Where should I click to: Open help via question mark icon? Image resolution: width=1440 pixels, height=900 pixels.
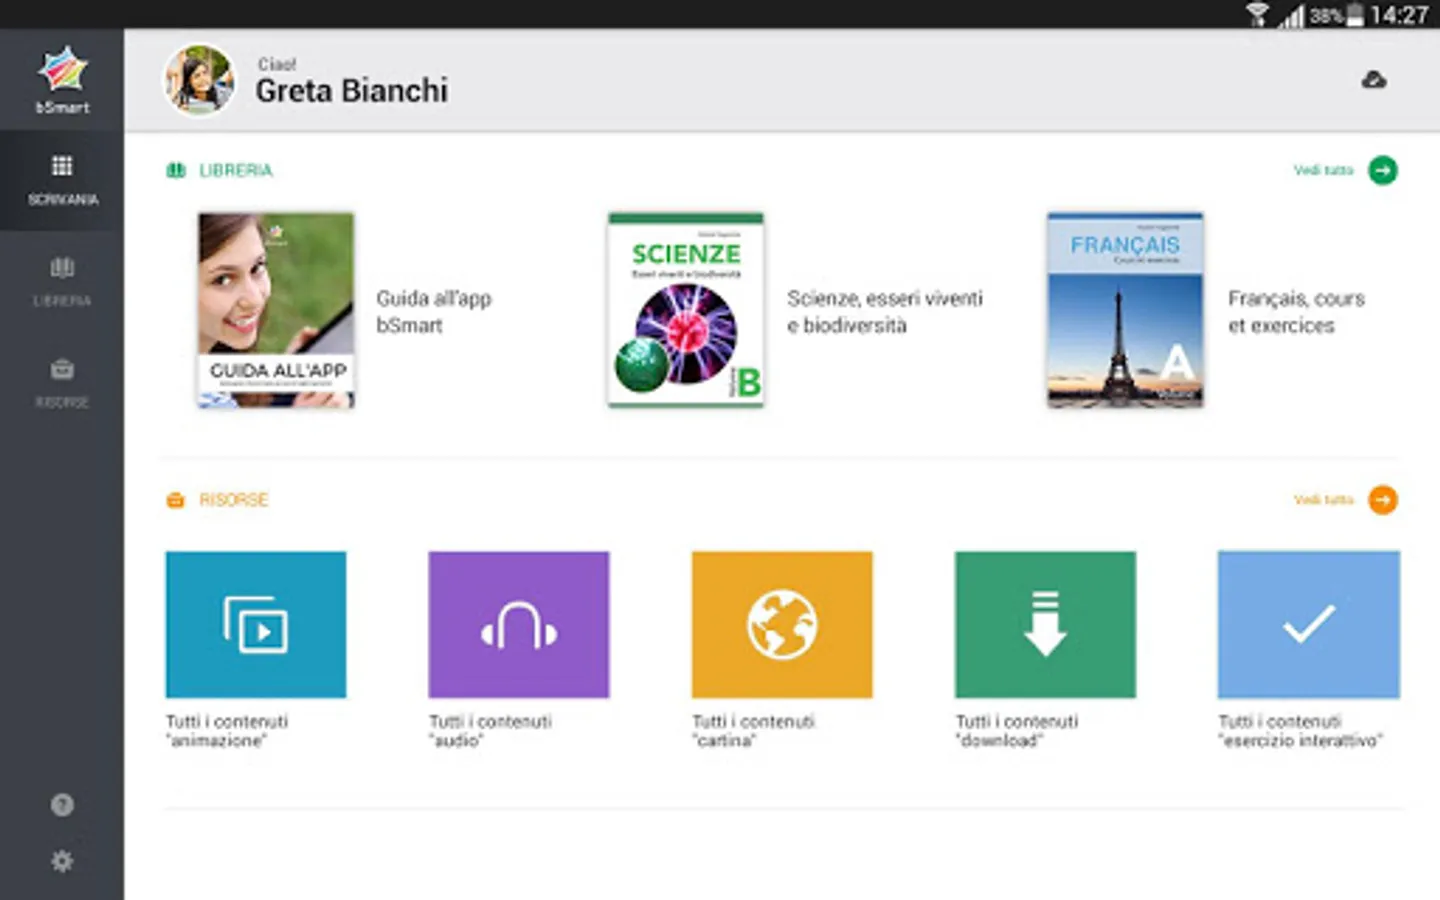click(62, 805)
